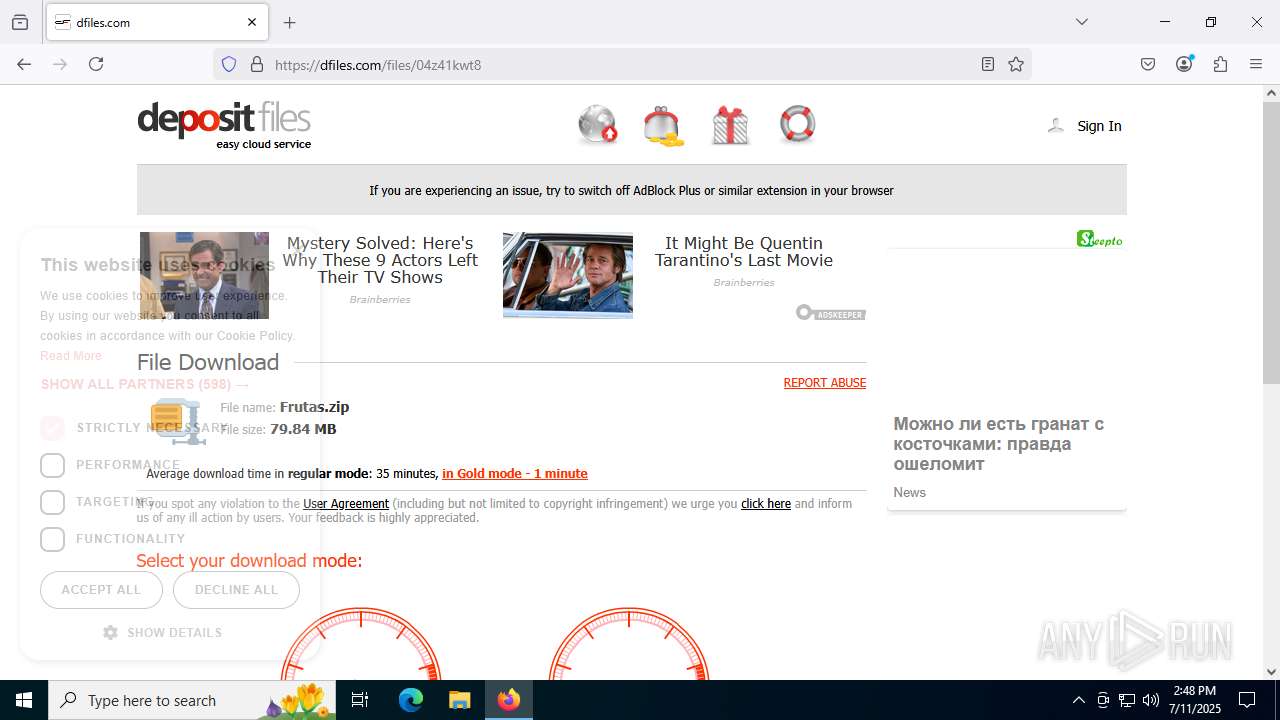Open Mystery Solved actors article headline
The image size is (1280, 720).
pos(380,260)
